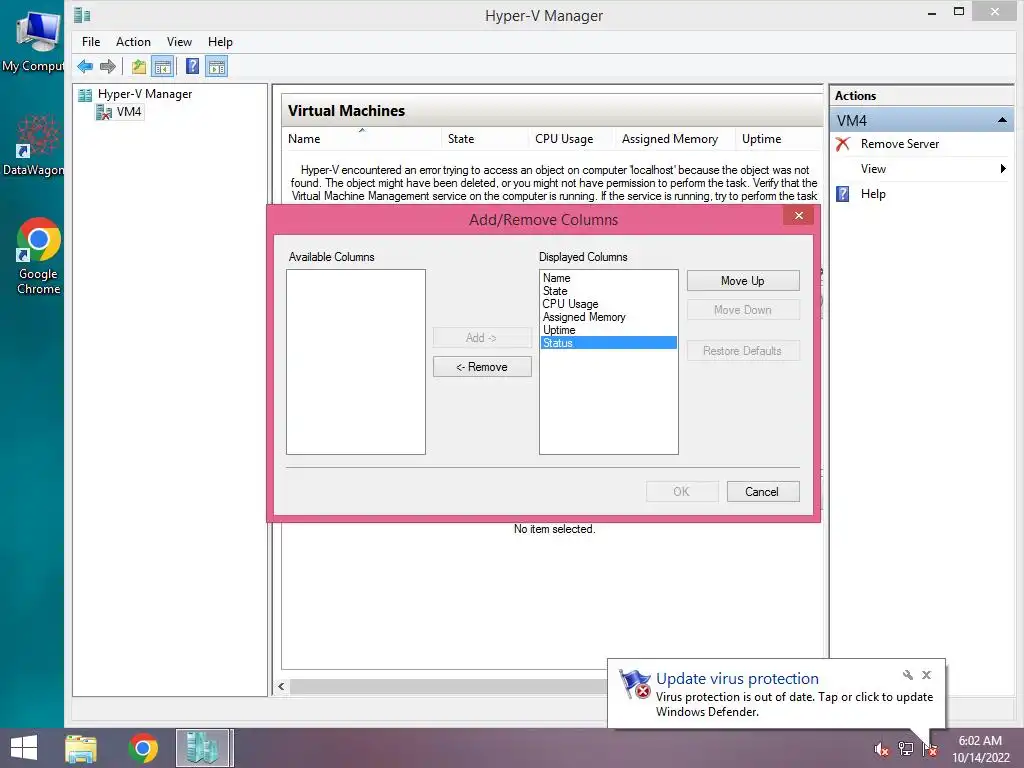The width and height of the screenshot is (1024, 768).
Task: Click the empty Available Columns list box
Action: click(x=356, y=362)
